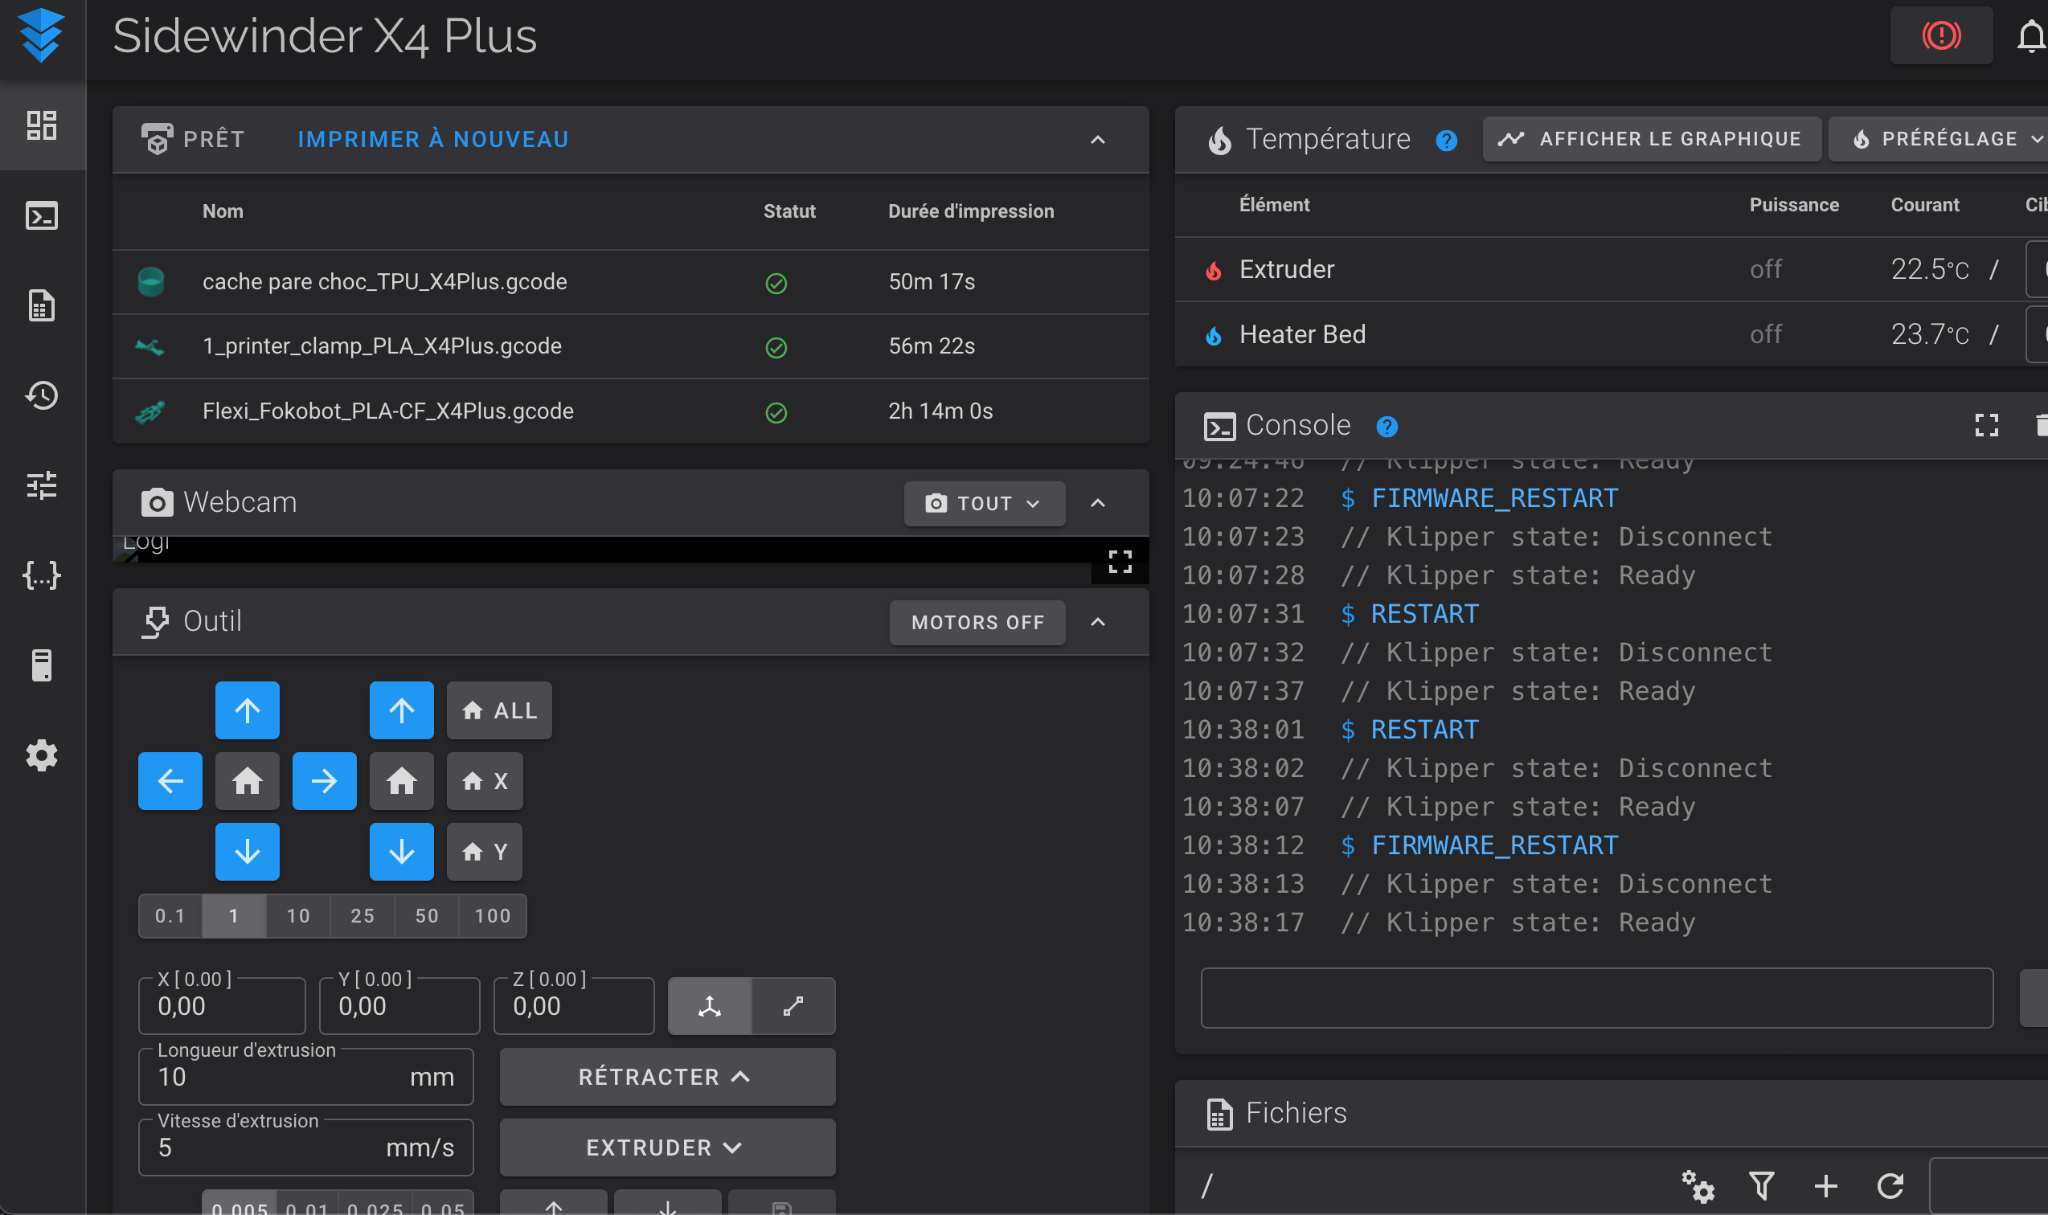Click Home X button
The height and width of the screenshot is (1215, 2048).
[x=485, y=781]
